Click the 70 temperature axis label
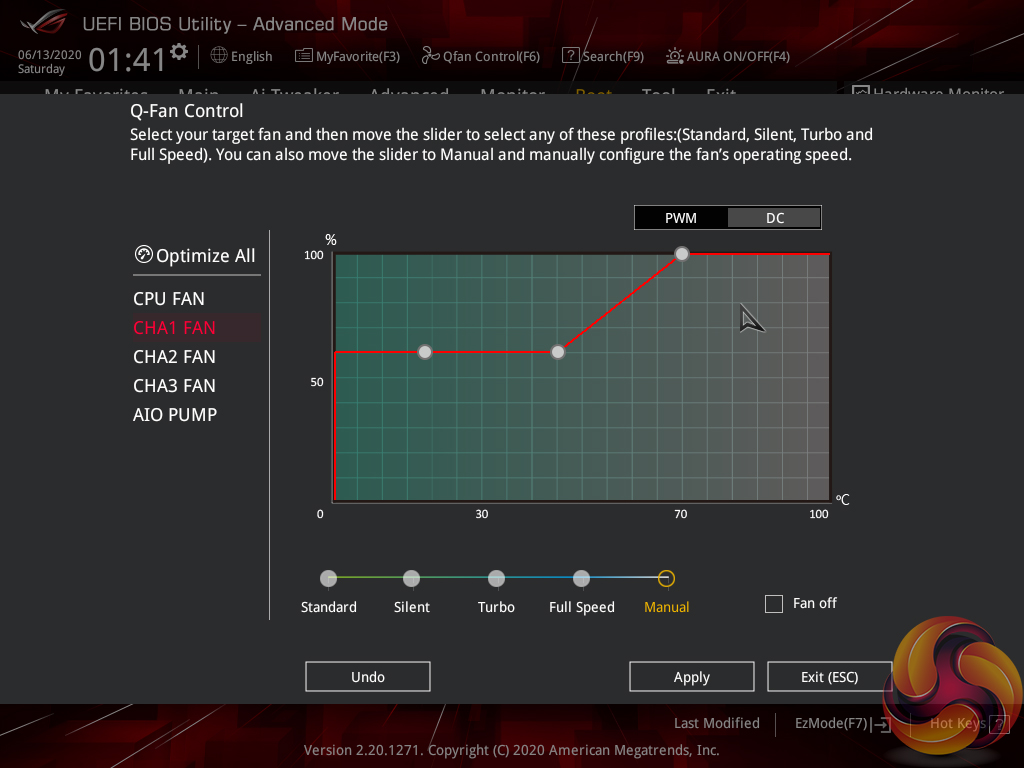This screenshot has width=1024, height=768. click(x=680, y=514)
